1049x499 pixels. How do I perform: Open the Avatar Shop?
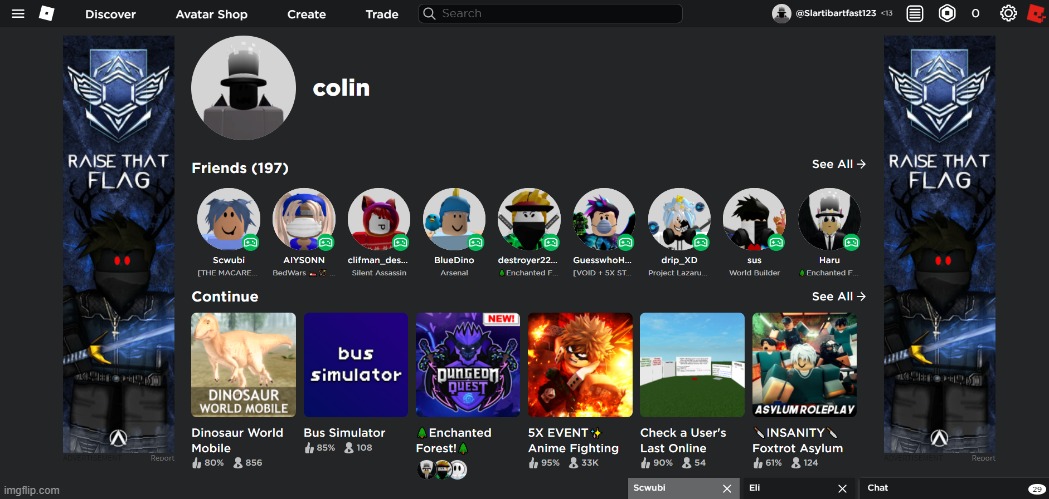pyautogui.click(x=211, y=14)
